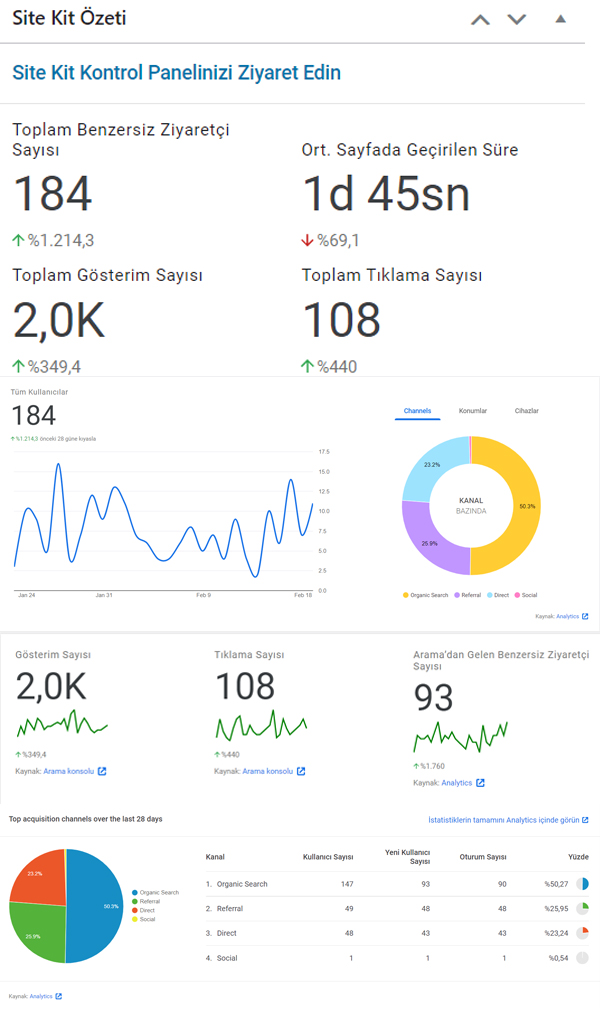Click Direct in the pie chart legend
Screen dimensions: 600x1015
pyautogui.click(x=147, y=910)
